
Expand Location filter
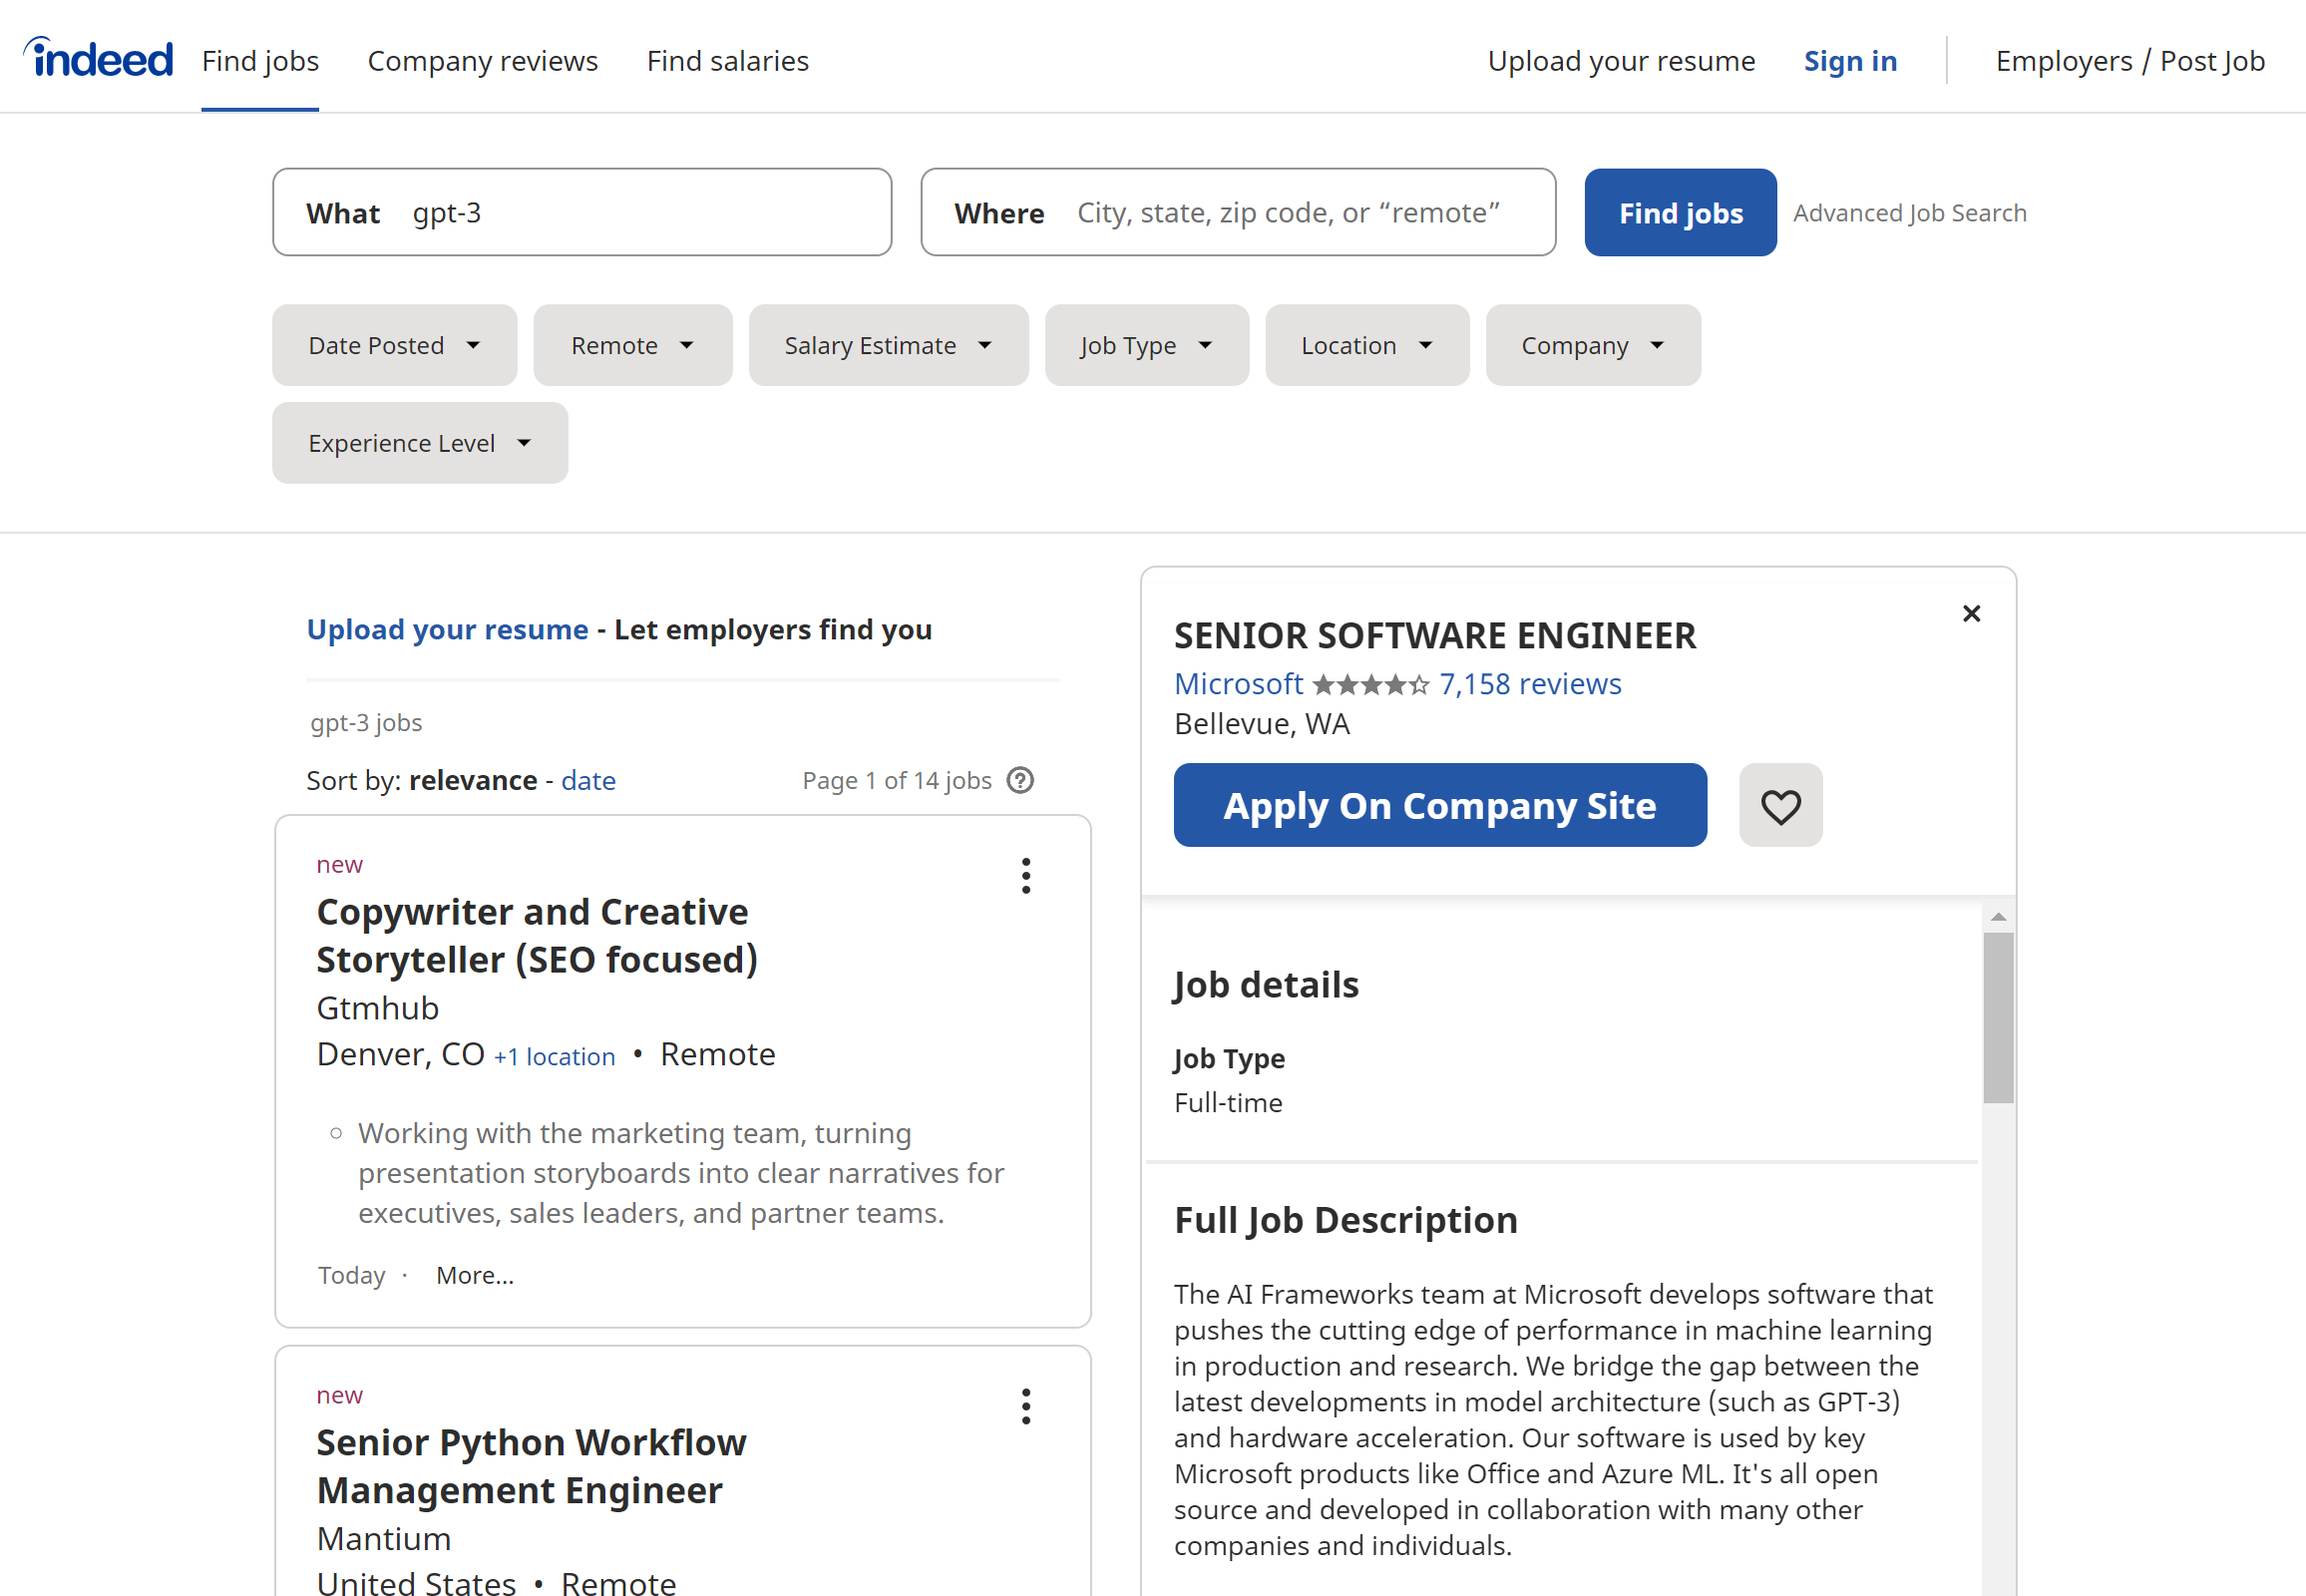1367,345
